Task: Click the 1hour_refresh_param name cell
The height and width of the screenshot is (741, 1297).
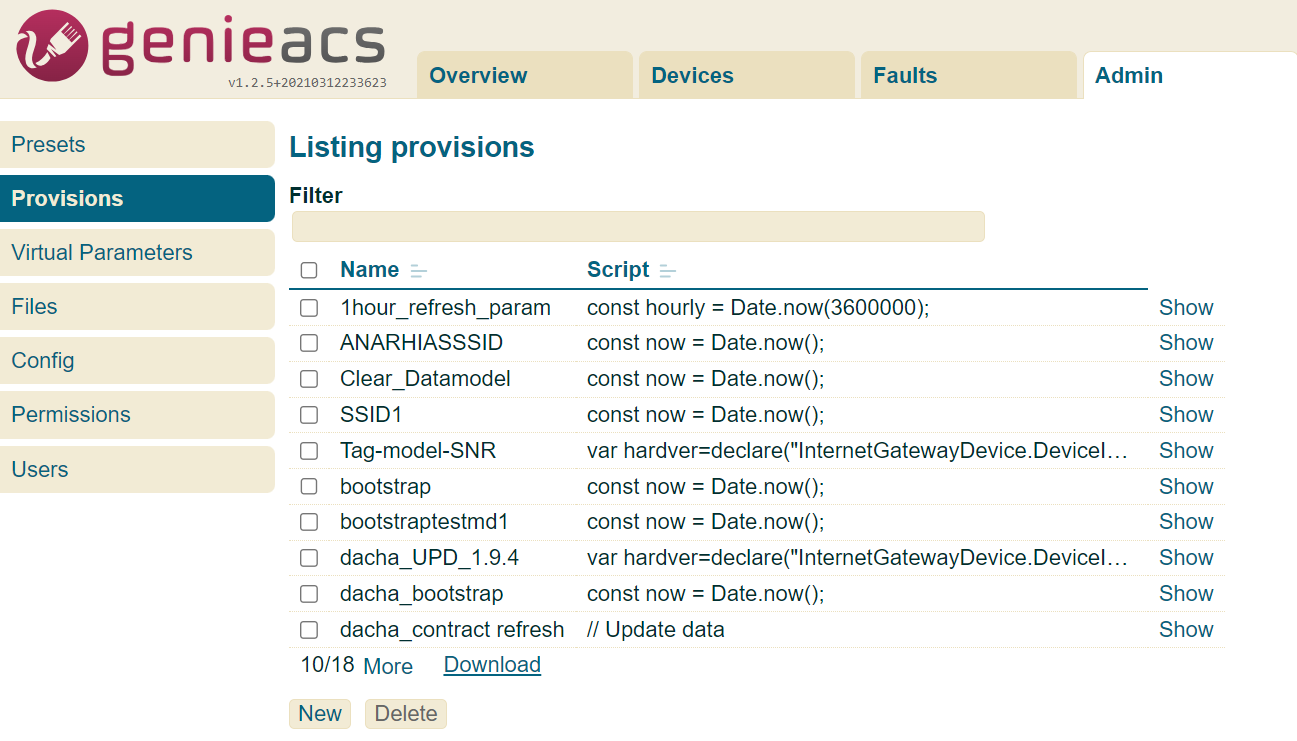Action: (445, 308)
